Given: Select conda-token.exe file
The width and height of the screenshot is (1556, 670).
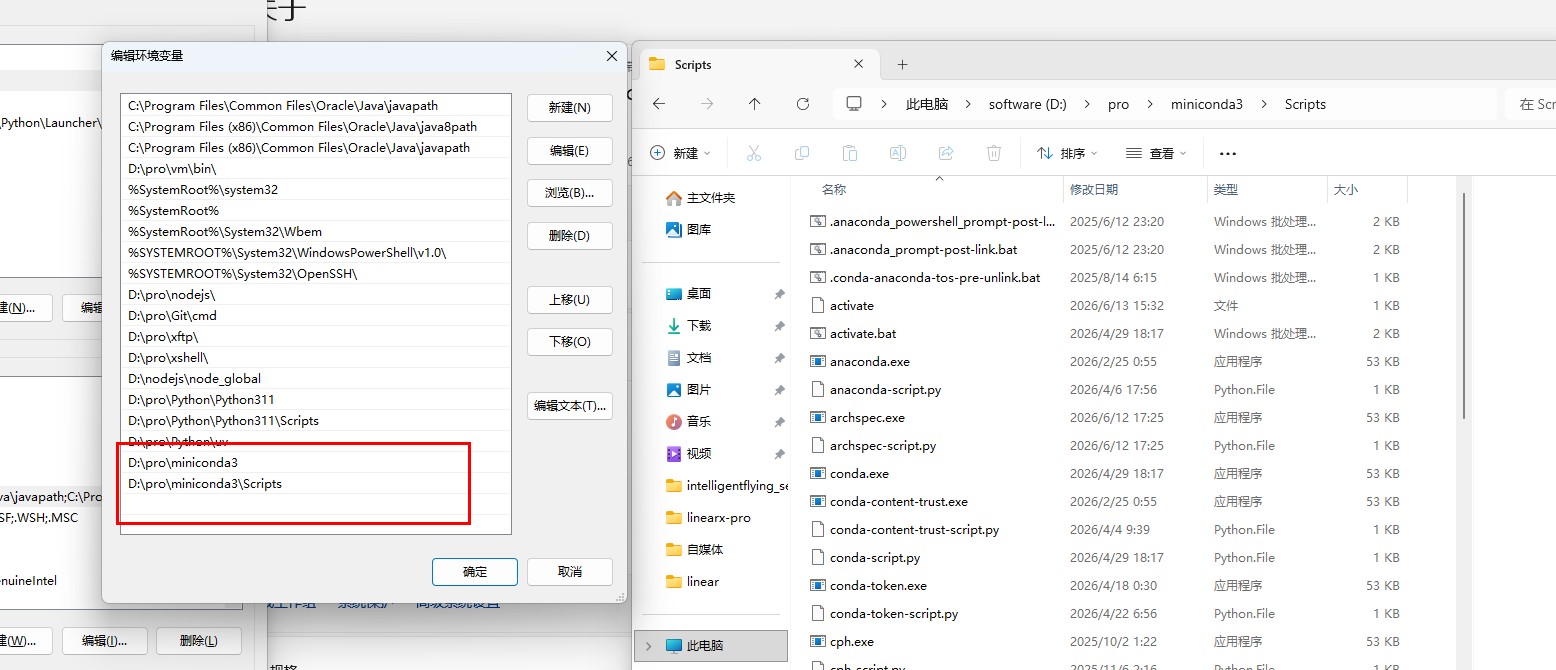Looking at the screenshot, I should (x=878, y=586).
